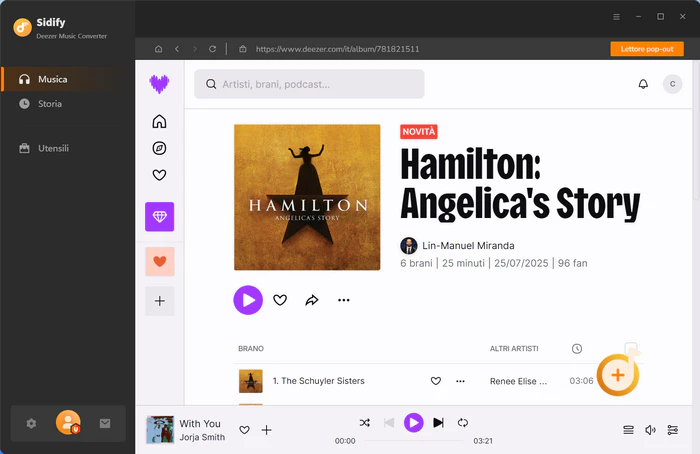Open Deezer notifications bell
700x454 pixels.
(643, 84)
